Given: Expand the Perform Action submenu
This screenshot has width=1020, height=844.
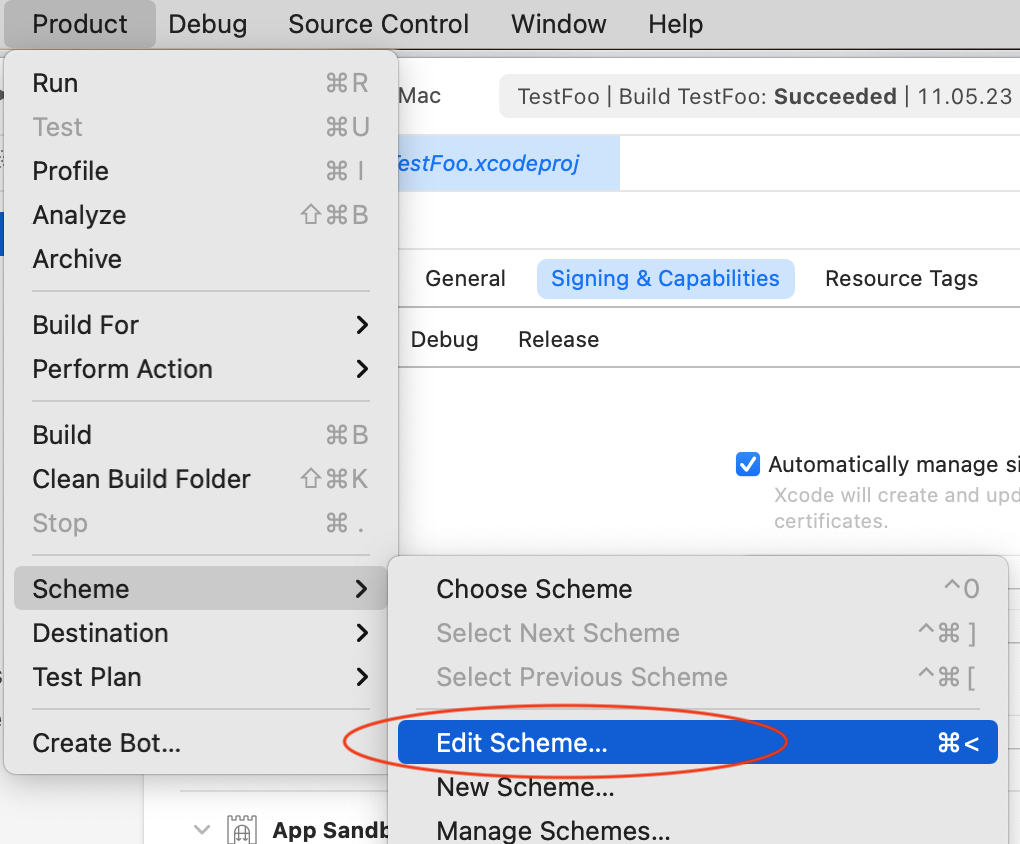Looking at the screenshot, I should pyautogui.click(x=200, y=369).
